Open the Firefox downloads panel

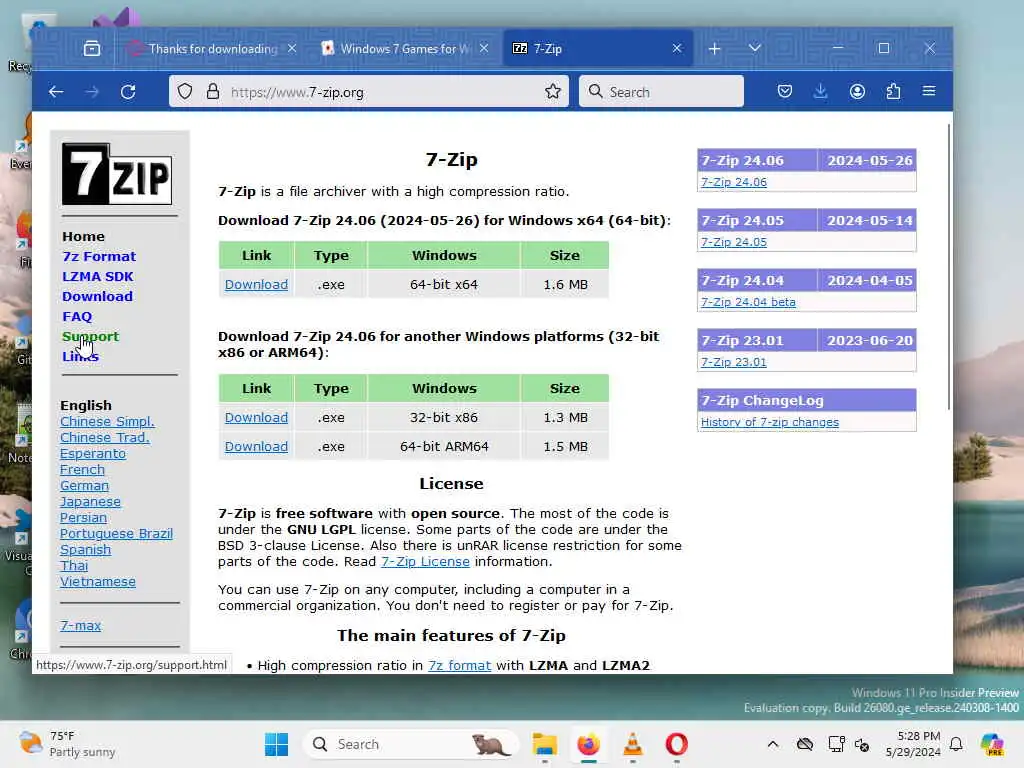(x=821, y=91)
